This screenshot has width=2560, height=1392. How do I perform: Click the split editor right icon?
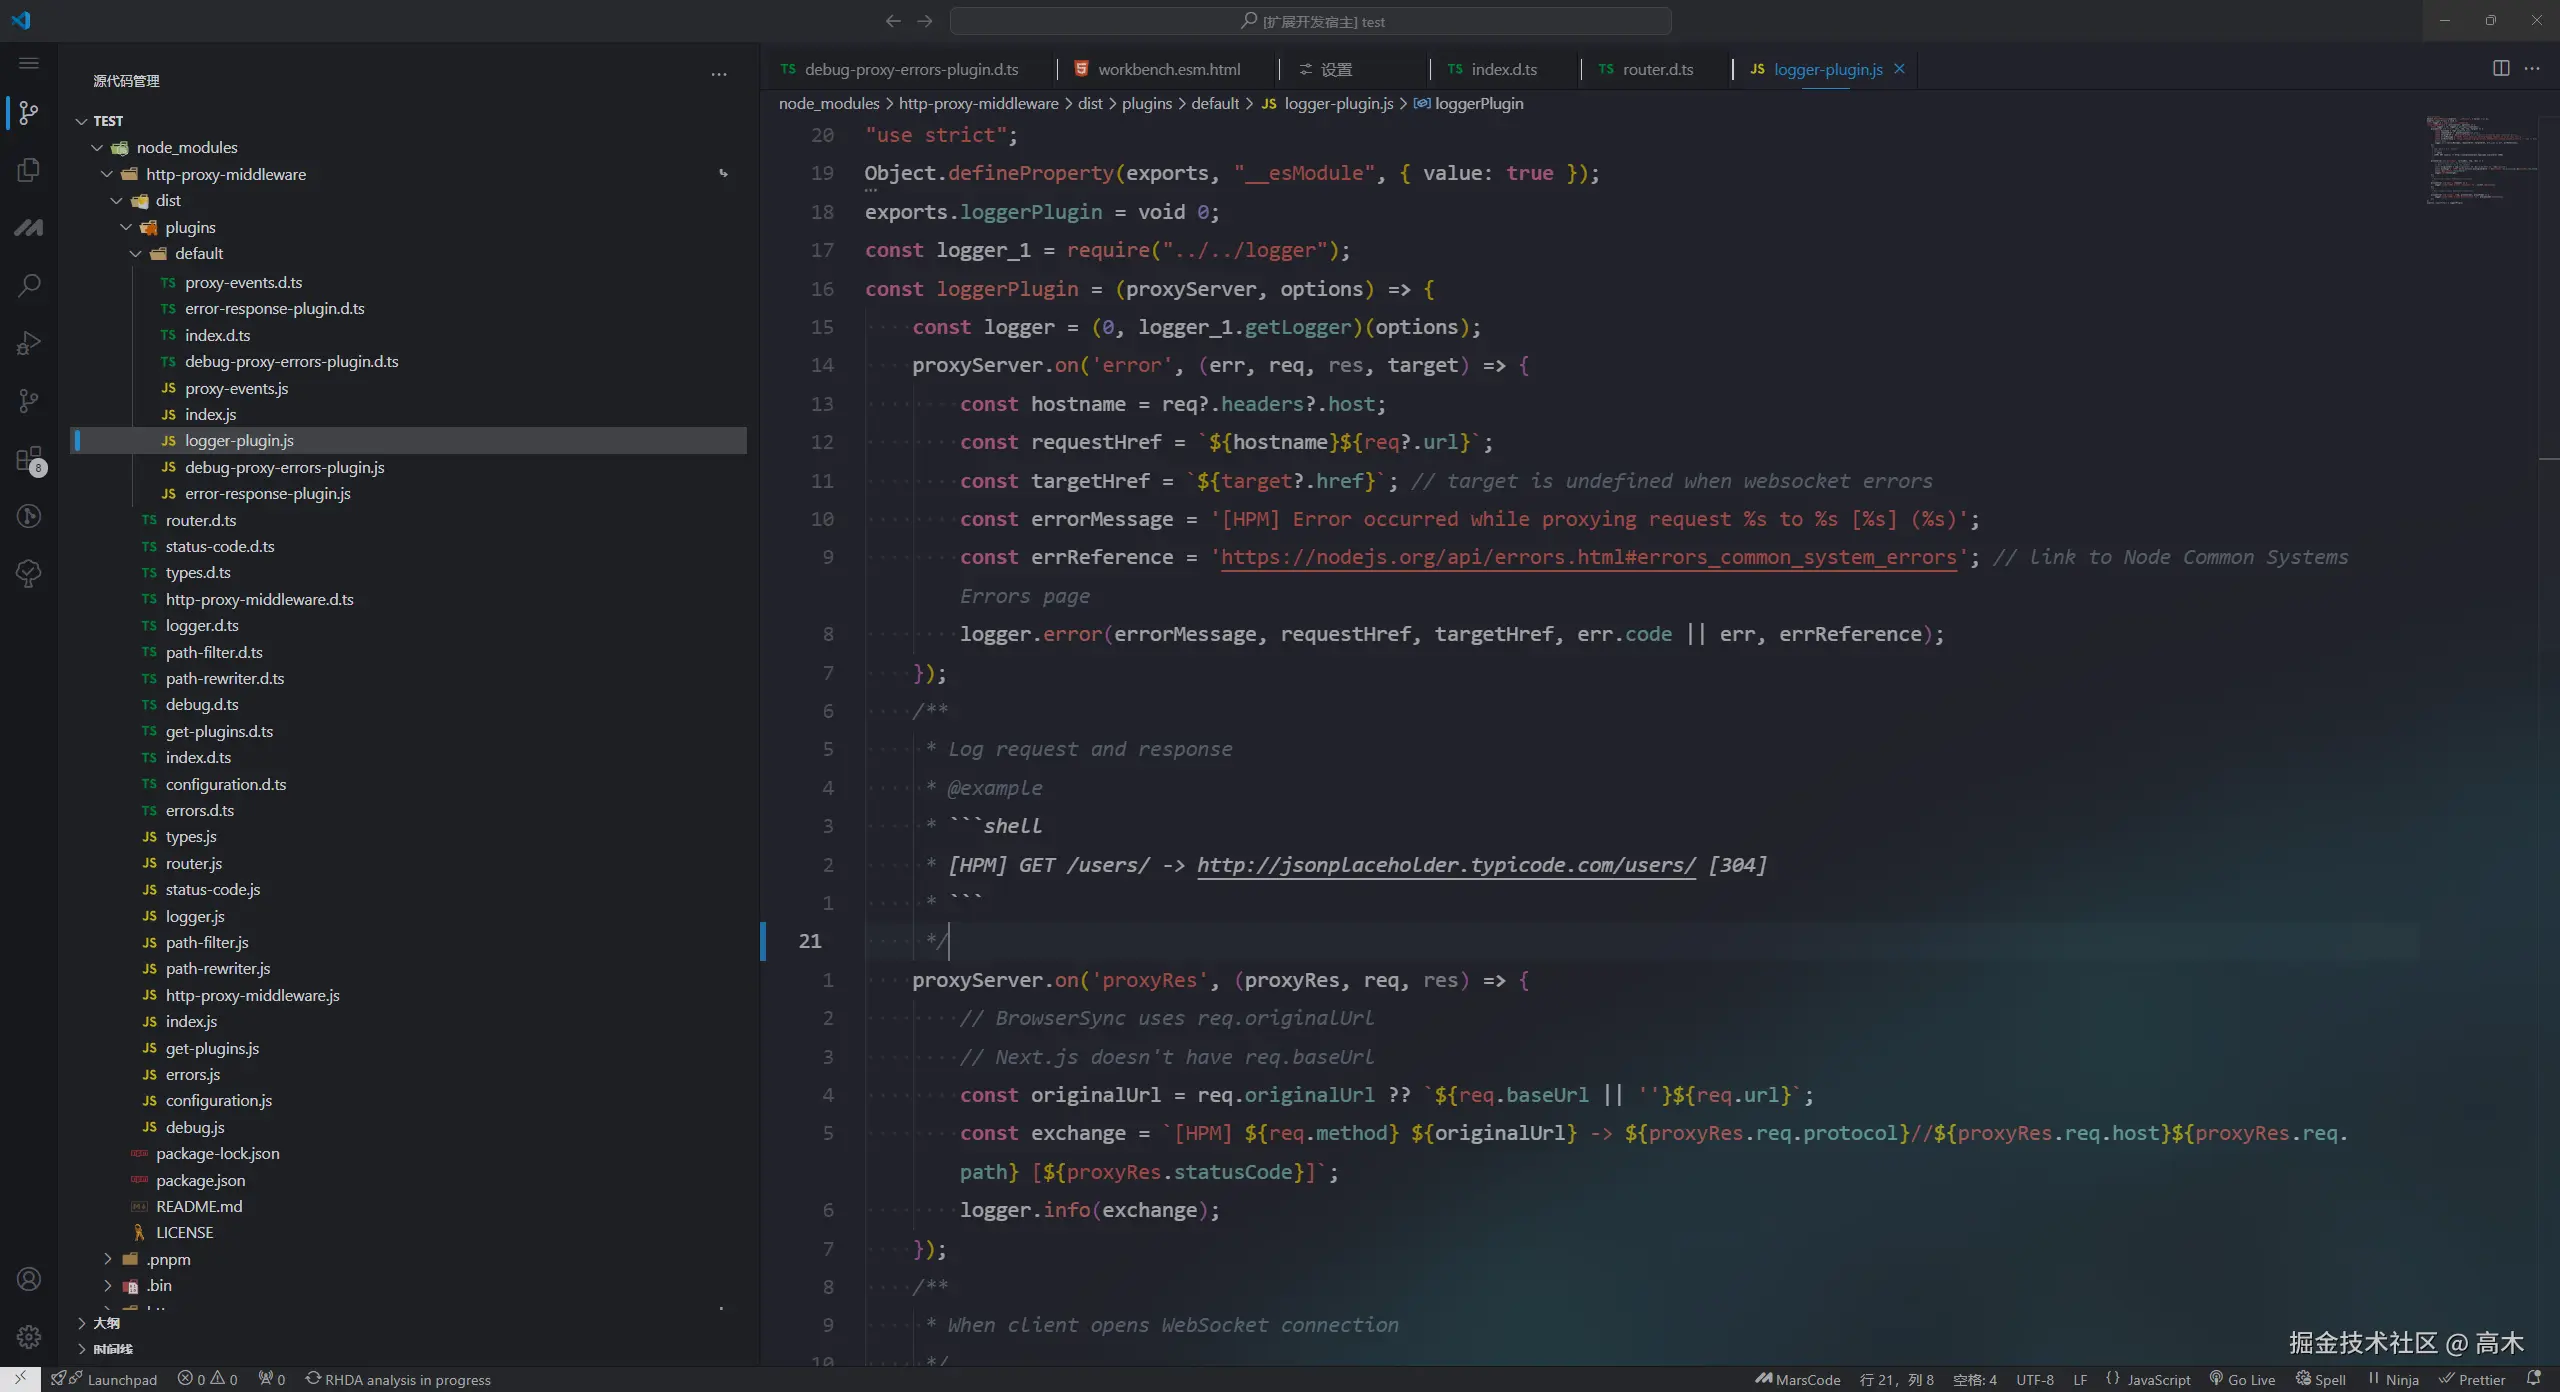pyautogui.click(x=2500, y=68)
